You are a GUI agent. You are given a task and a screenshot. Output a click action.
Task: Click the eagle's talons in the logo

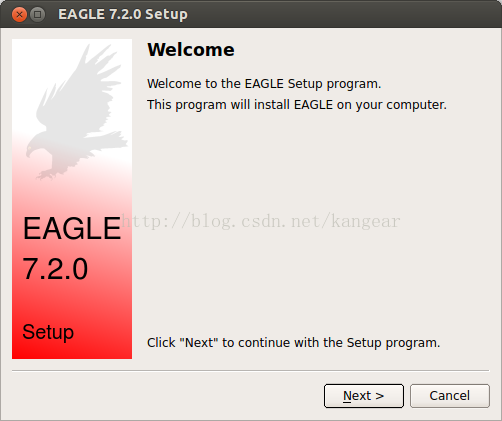pos(47,174)
